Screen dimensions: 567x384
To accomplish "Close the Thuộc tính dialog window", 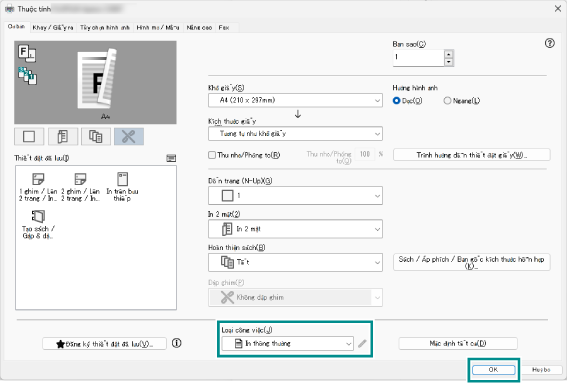I will [x=558, y=8].
